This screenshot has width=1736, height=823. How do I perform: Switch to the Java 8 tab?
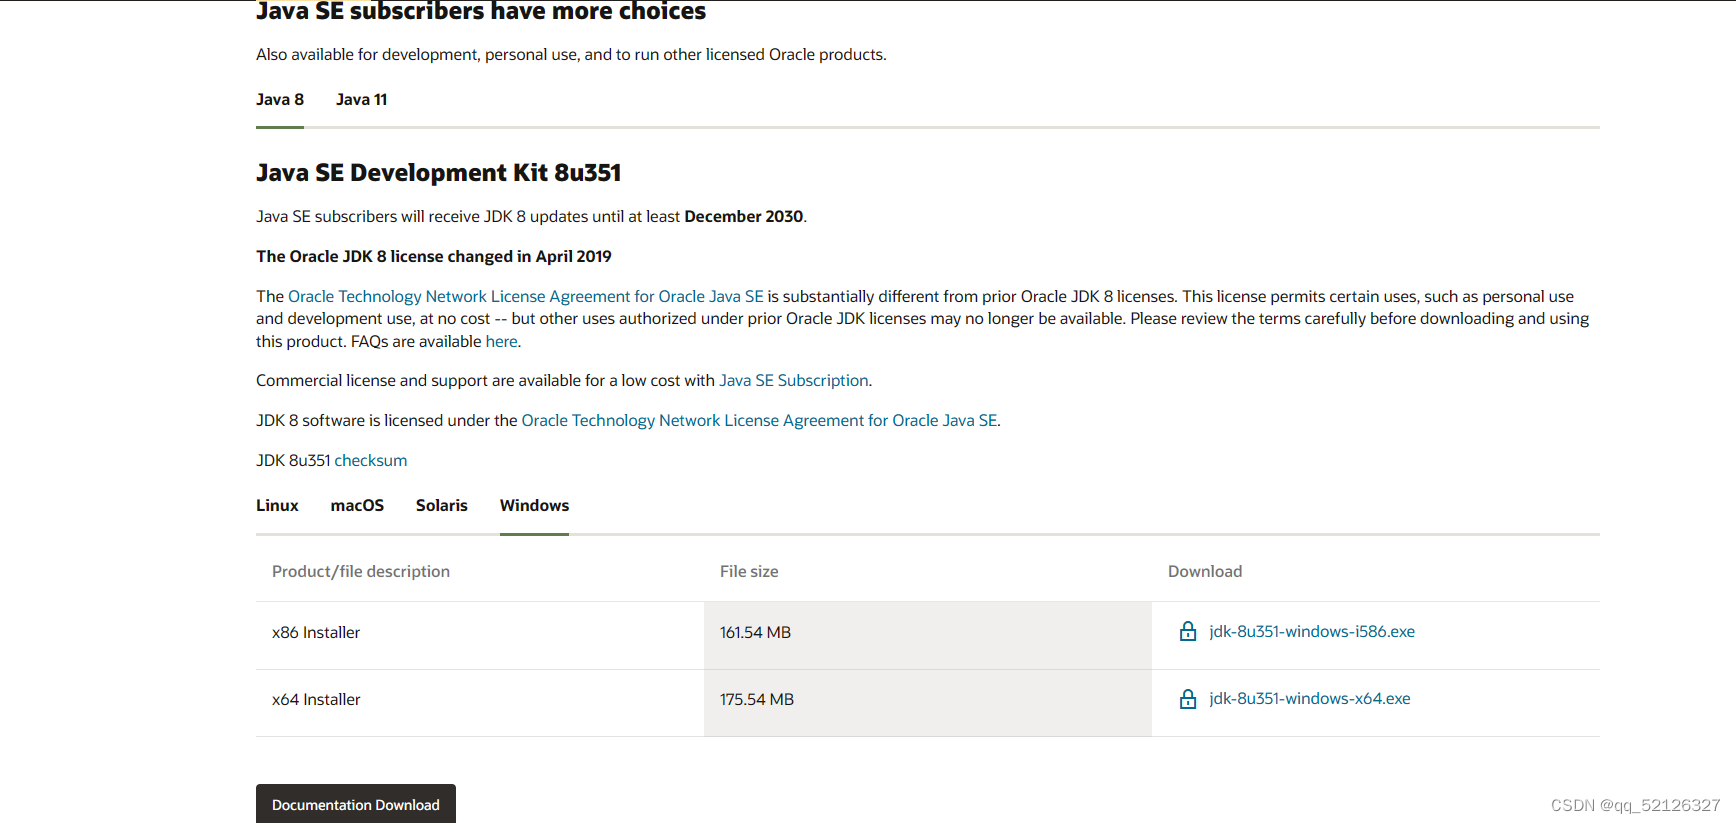(280, 99)
